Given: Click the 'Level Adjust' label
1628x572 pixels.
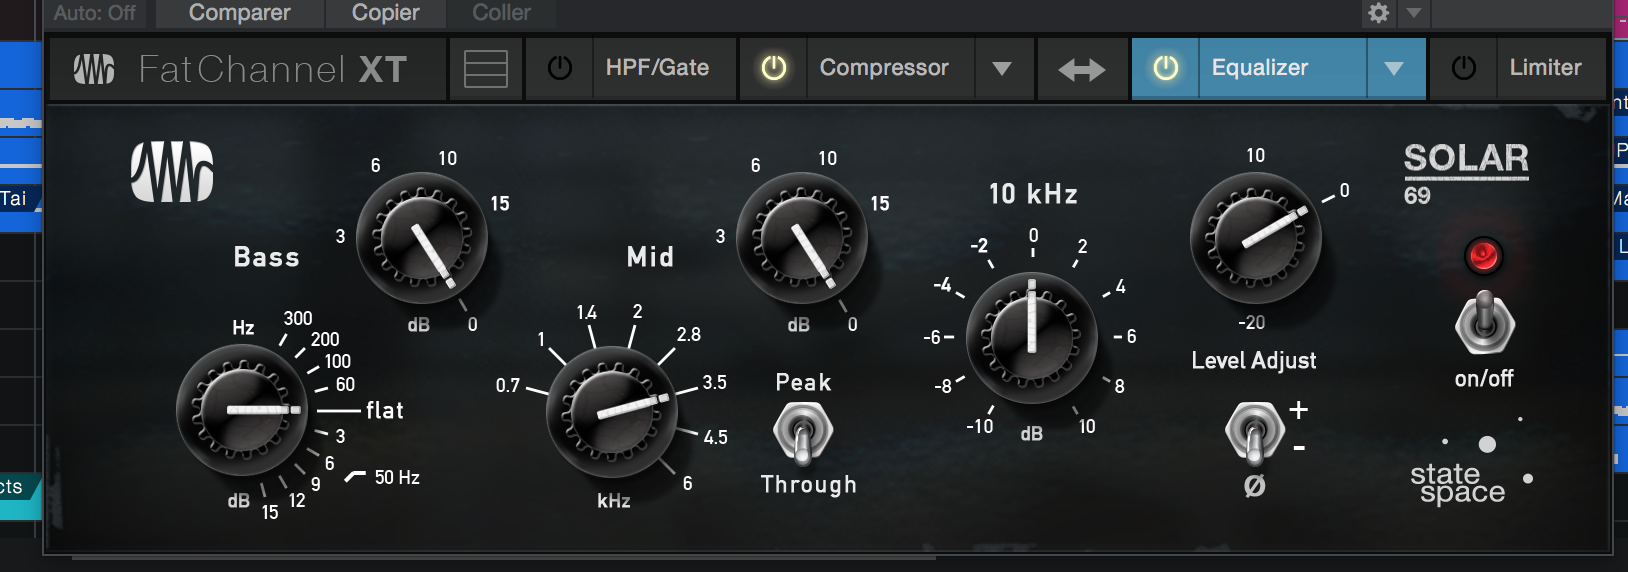Looking at the screenshot, I should 1254,360.
